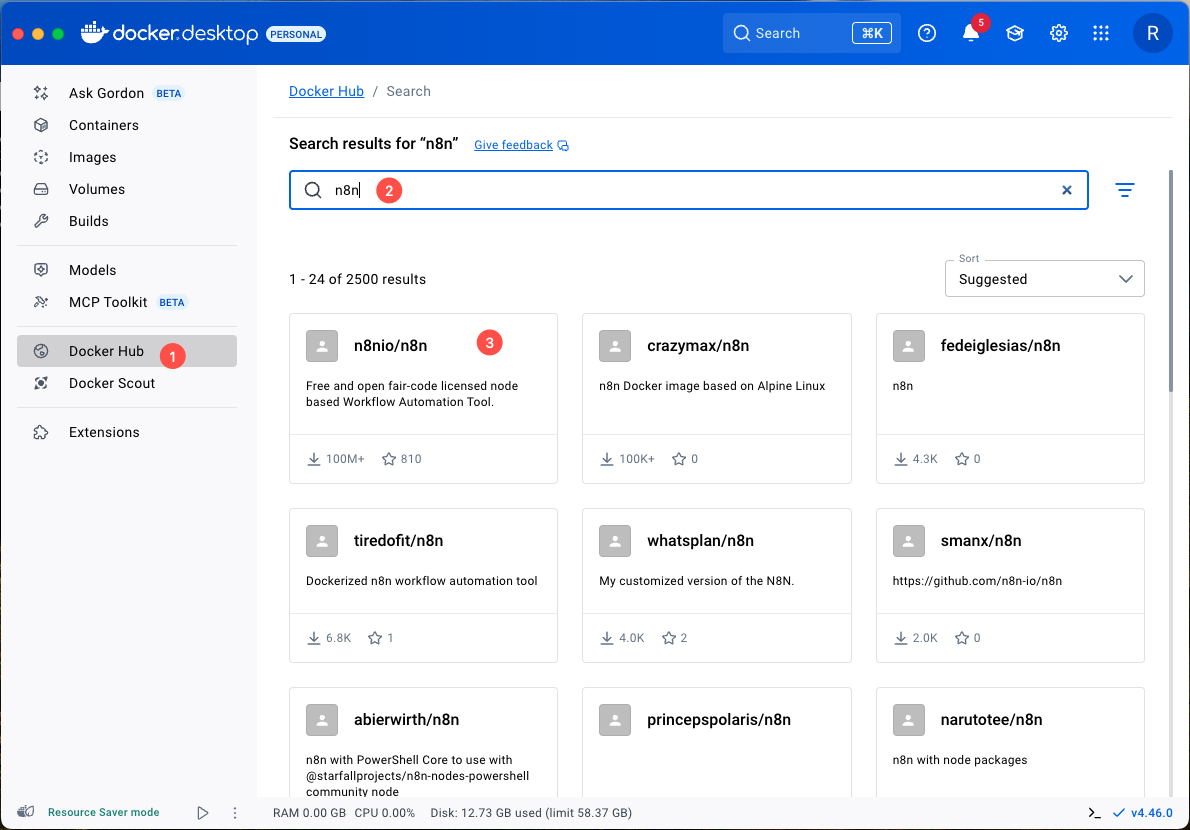Screen dimensions: 1190x830
Task: Click the Containers cube icon
Action: coord(41,125)
